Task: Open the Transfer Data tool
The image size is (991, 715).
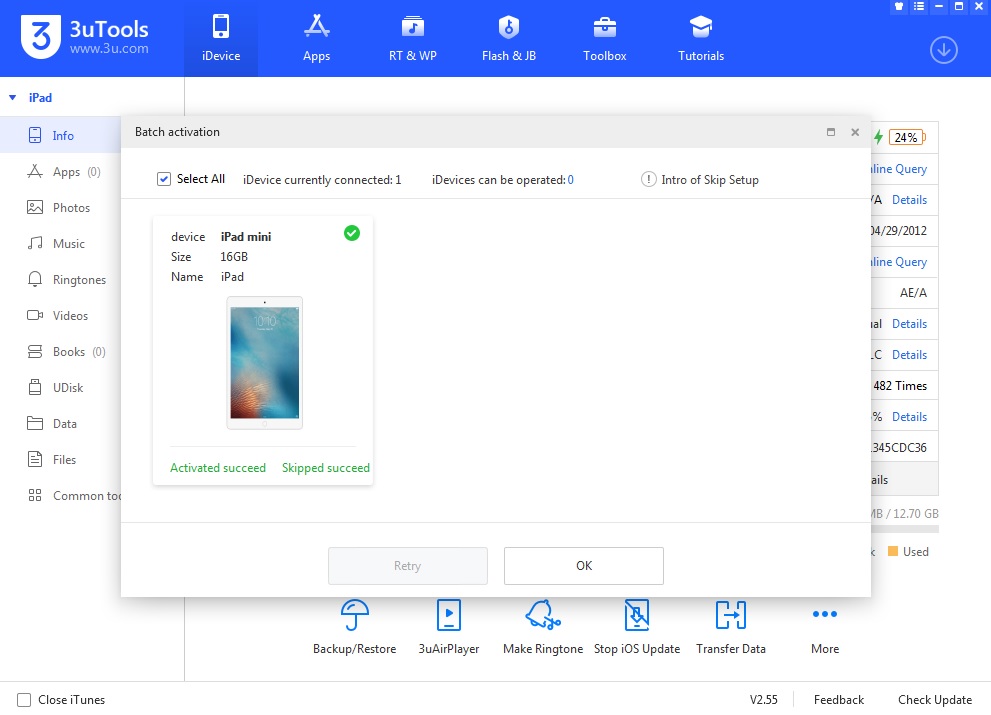Action: click(731, 616)
